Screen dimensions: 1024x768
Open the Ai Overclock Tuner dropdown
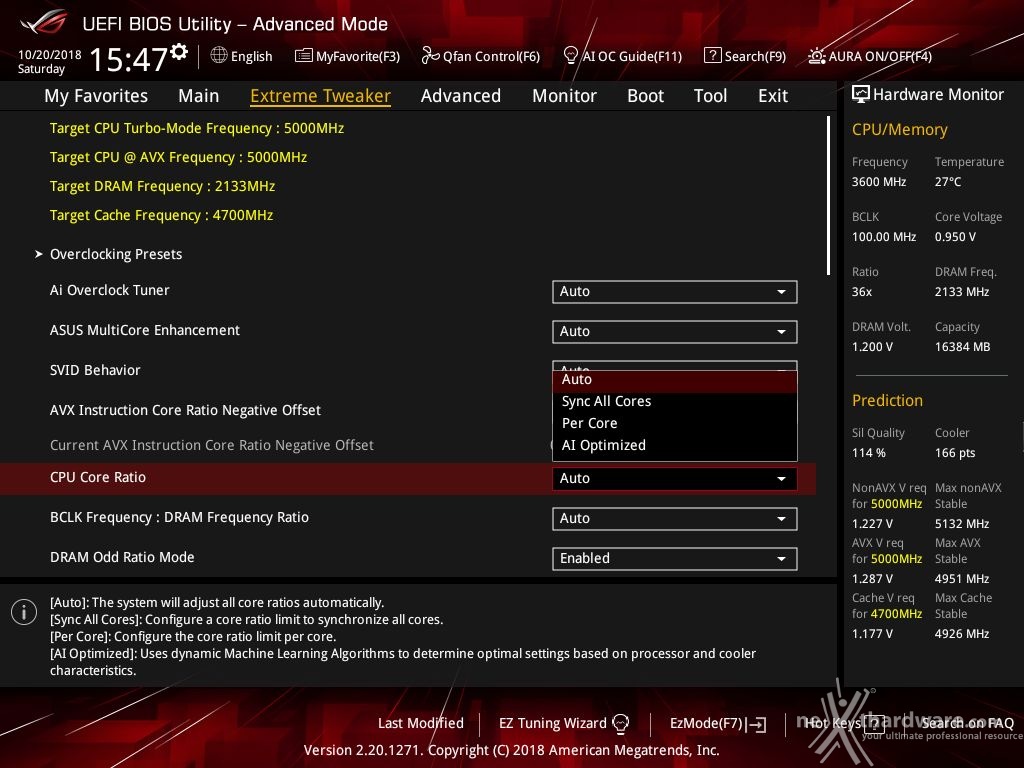click(675, 292)
